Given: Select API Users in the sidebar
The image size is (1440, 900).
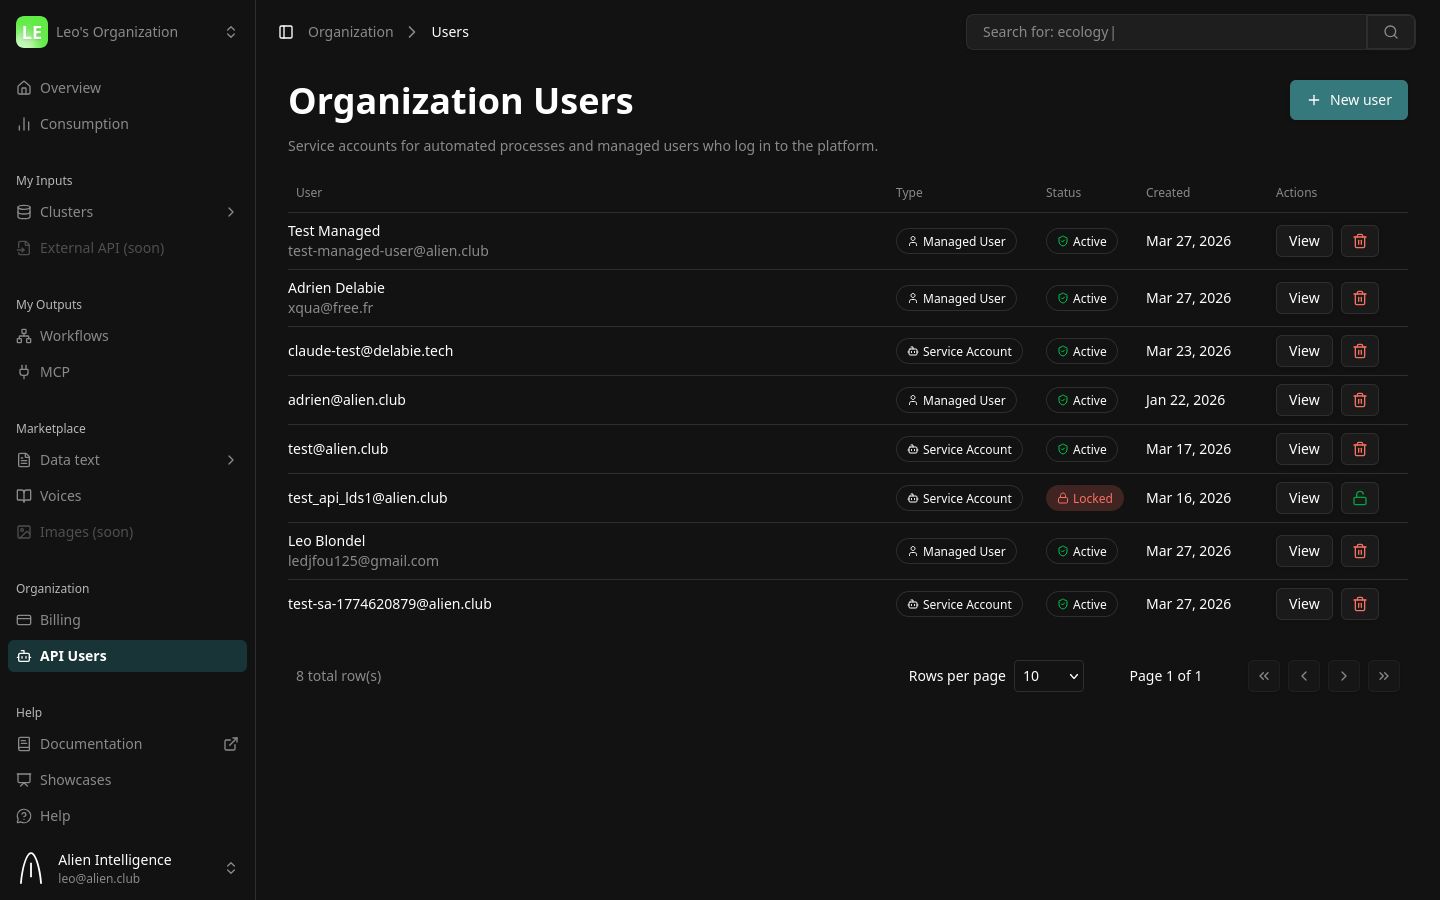Looking at the screenshot, I should tap(73, 655).
